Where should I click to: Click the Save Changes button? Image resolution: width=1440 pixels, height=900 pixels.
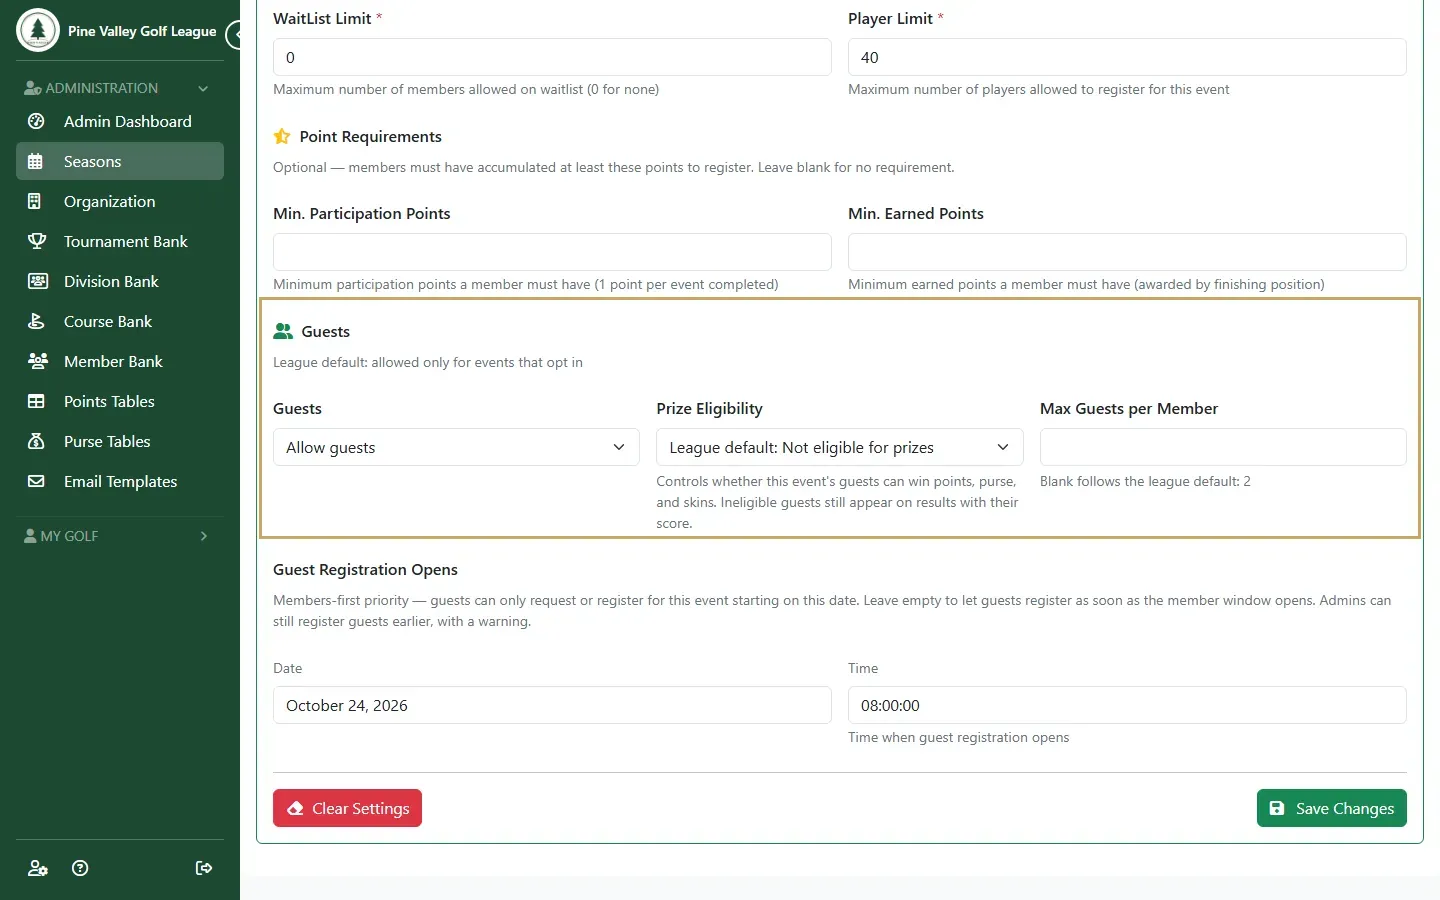pyautogui.click(x=1332, y=808)
